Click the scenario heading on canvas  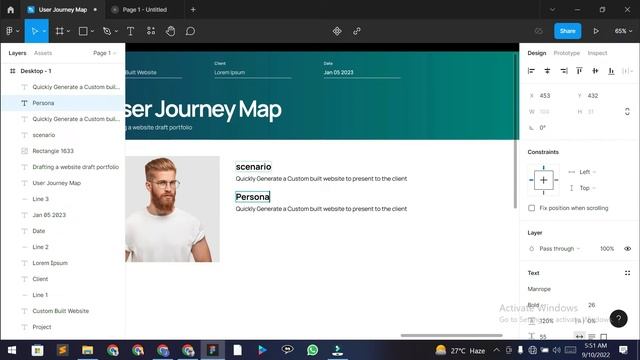(x=253, y=167)
